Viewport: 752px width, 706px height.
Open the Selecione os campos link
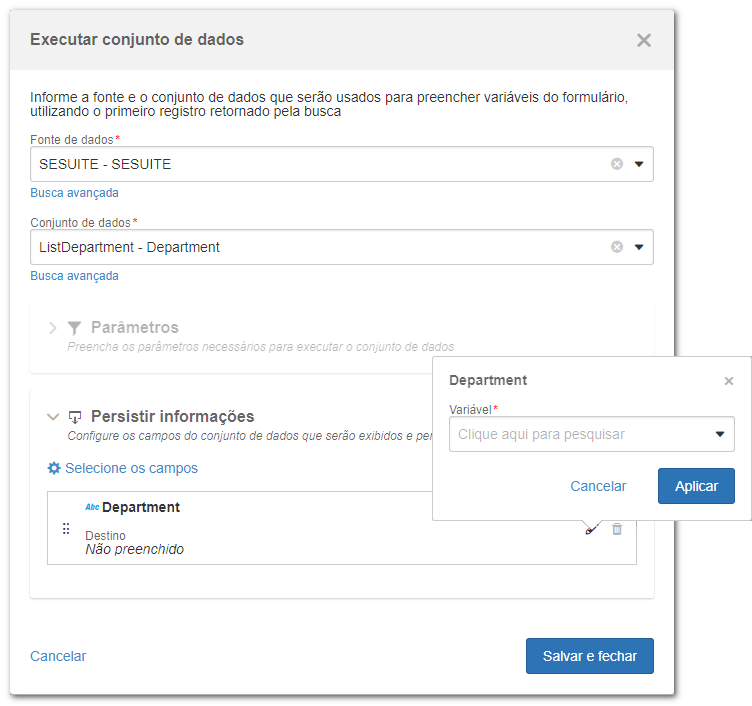pos(131,468)
